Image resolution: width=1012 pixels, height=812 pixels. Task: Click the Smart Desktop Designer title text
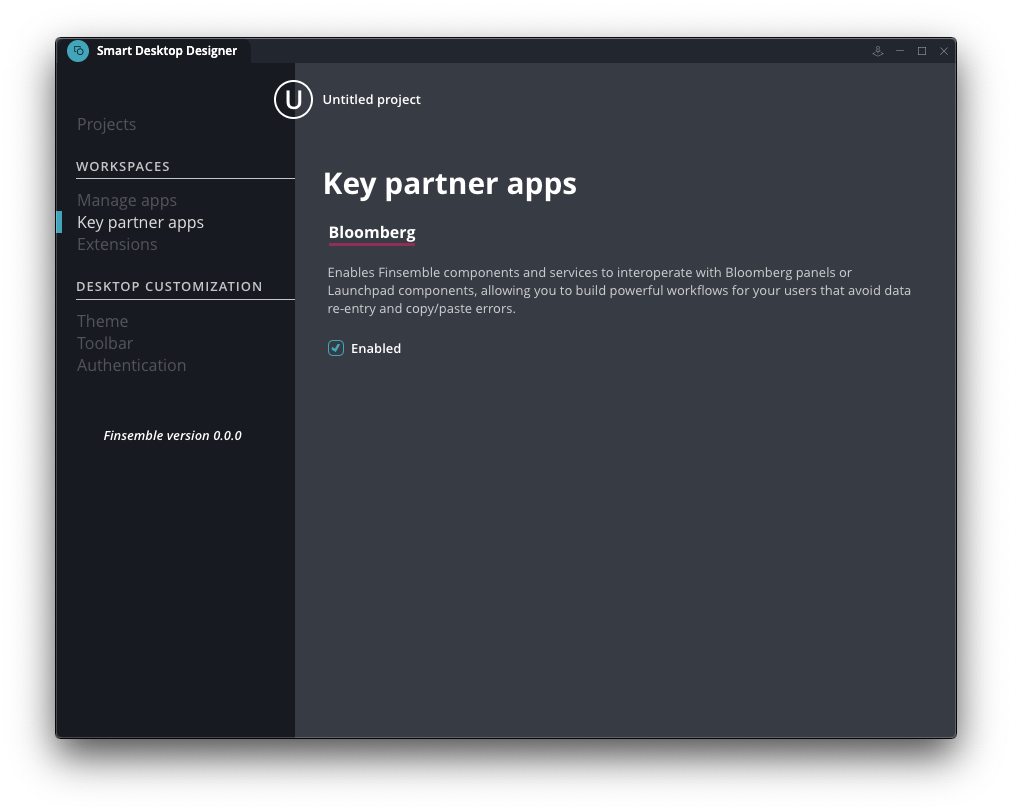pyautogui.click(x=167, y=51)
